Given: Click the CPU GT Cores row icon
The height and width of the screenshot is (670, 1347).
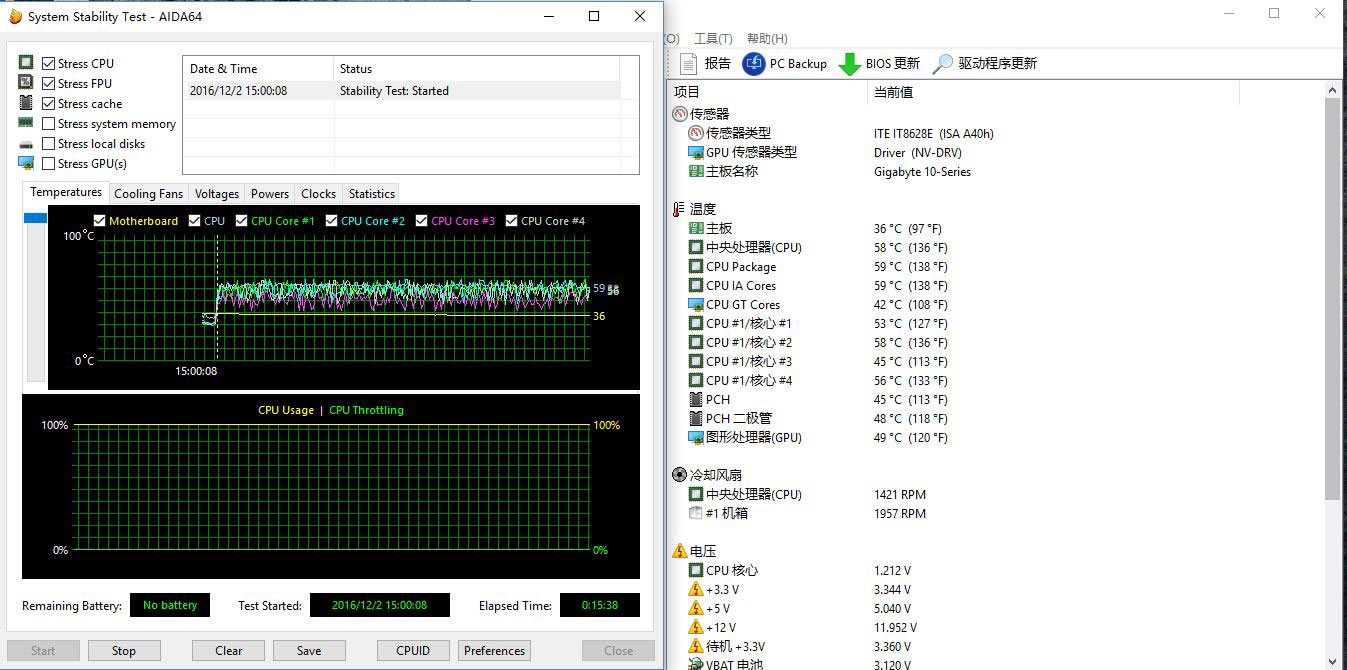Looking at the screenshot, I should pos(697,304).
